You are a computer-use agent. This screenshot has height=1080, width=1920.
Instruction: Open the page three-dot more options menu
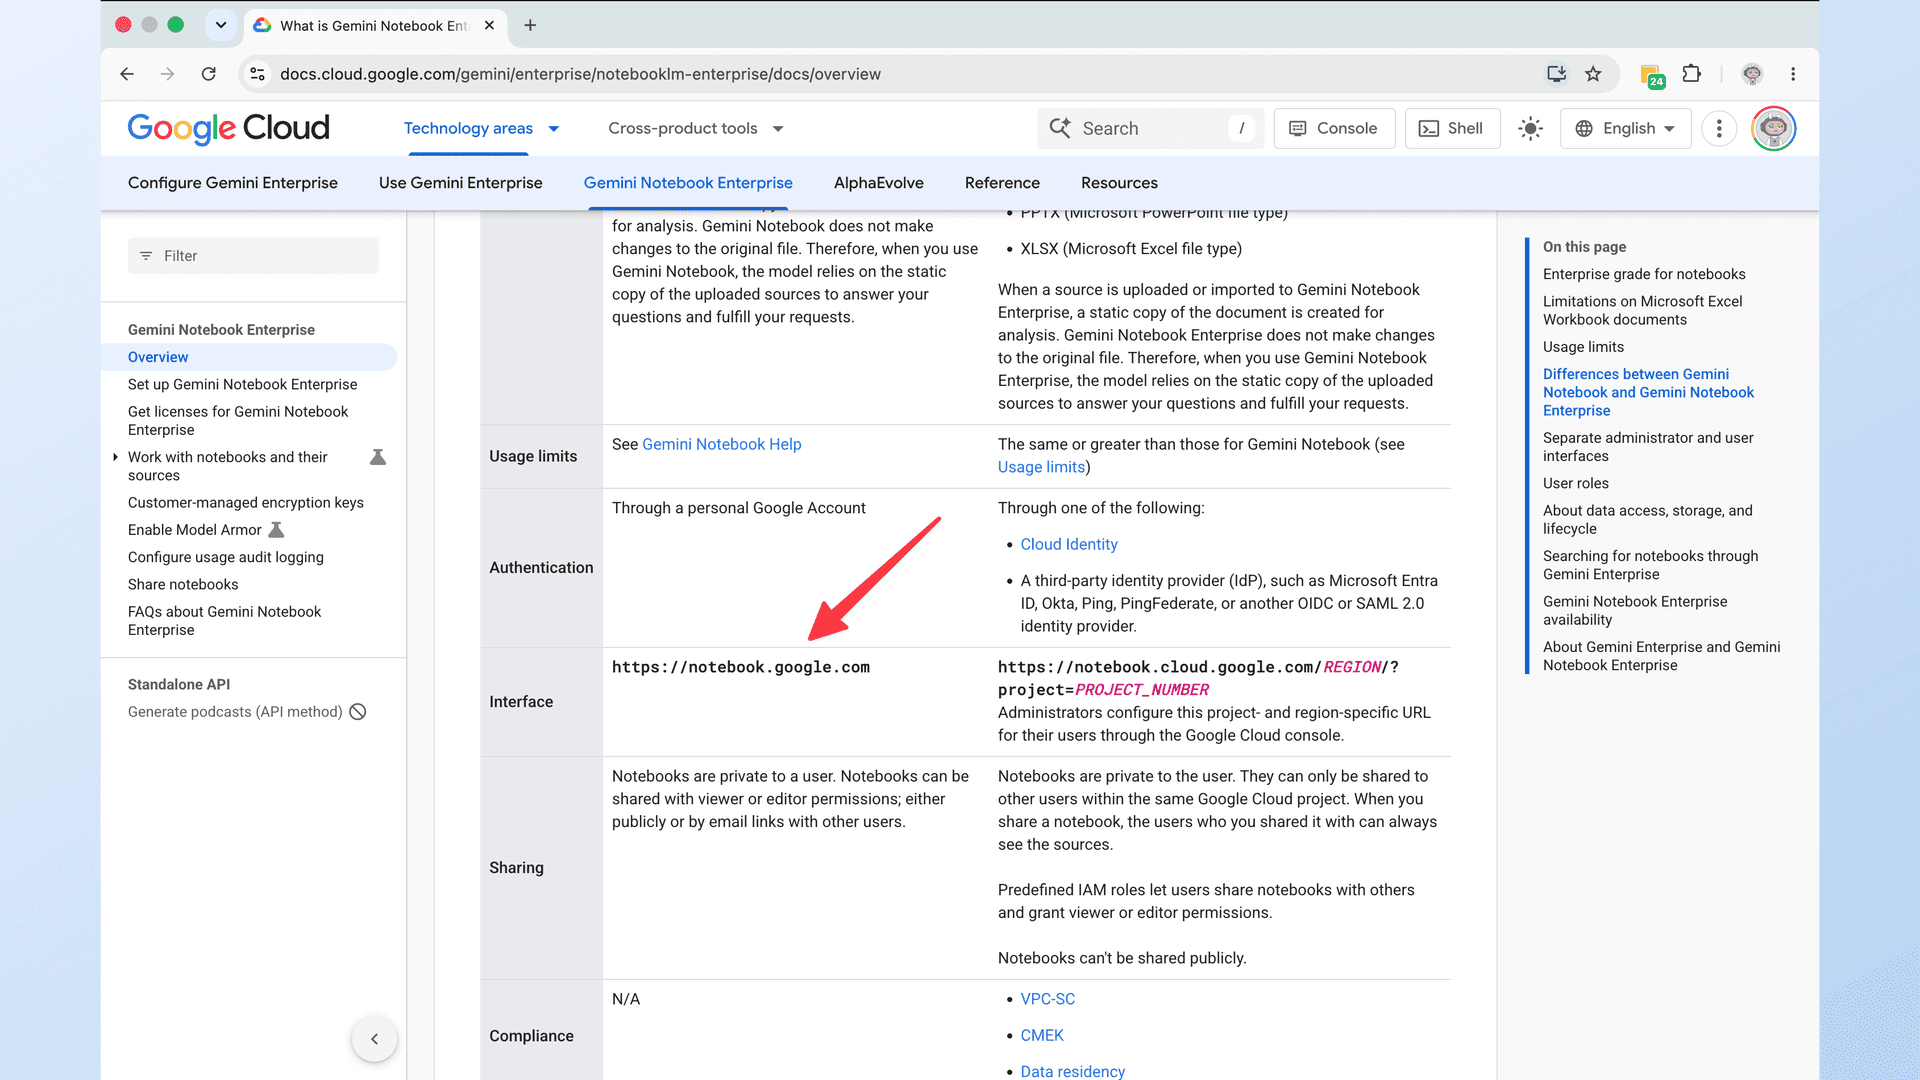coord(1719,128)
